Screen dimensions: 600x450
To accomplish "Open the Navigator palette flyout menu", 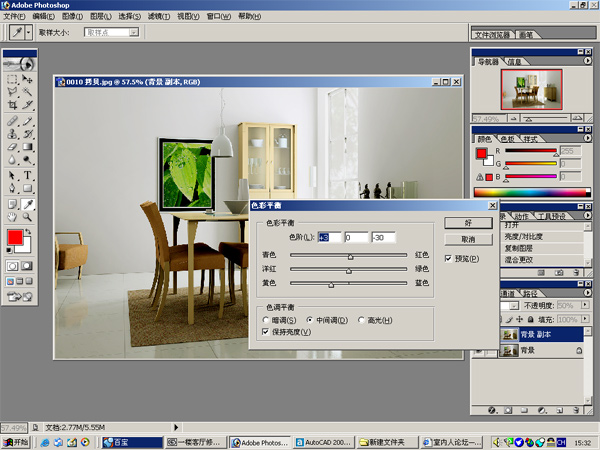I will 587,61.
